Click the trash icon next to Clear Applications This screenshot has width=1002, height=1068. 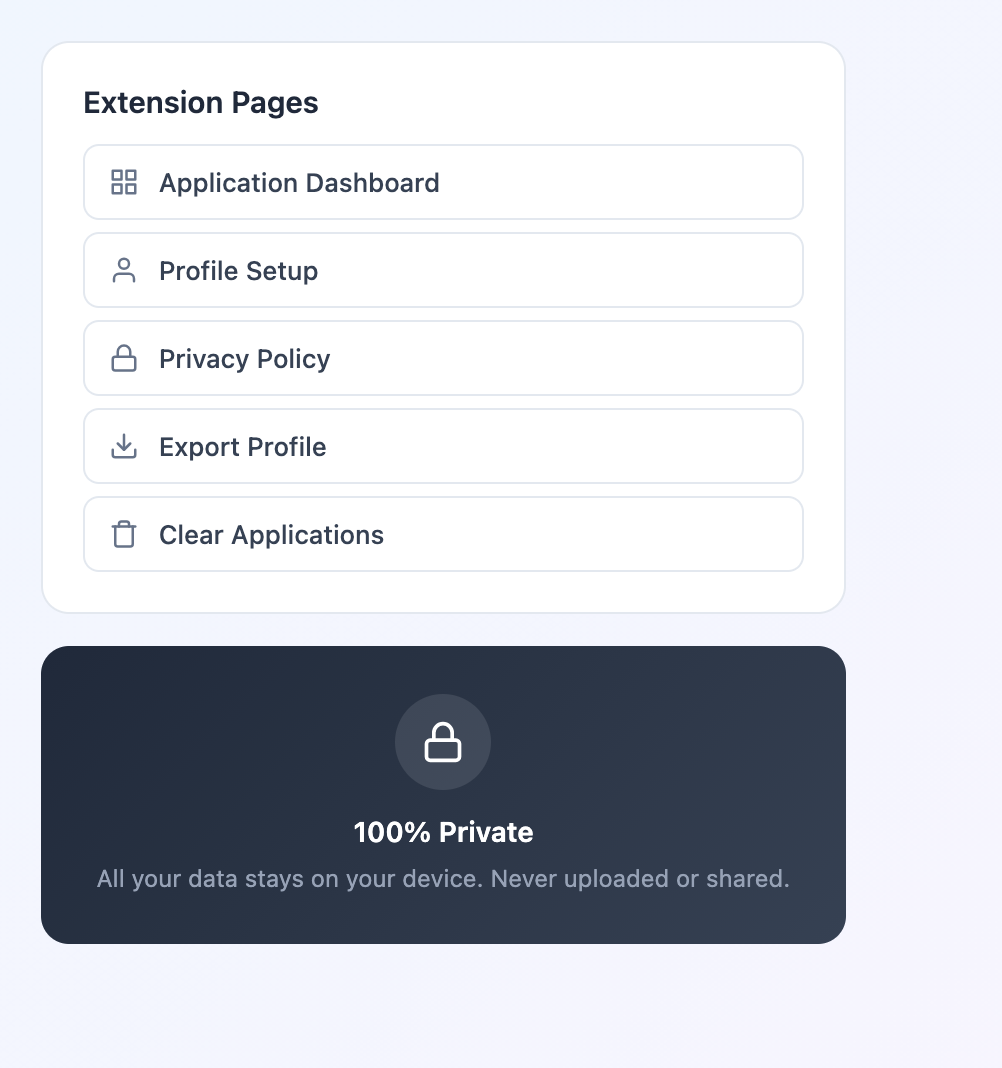(x=123, y=534)
